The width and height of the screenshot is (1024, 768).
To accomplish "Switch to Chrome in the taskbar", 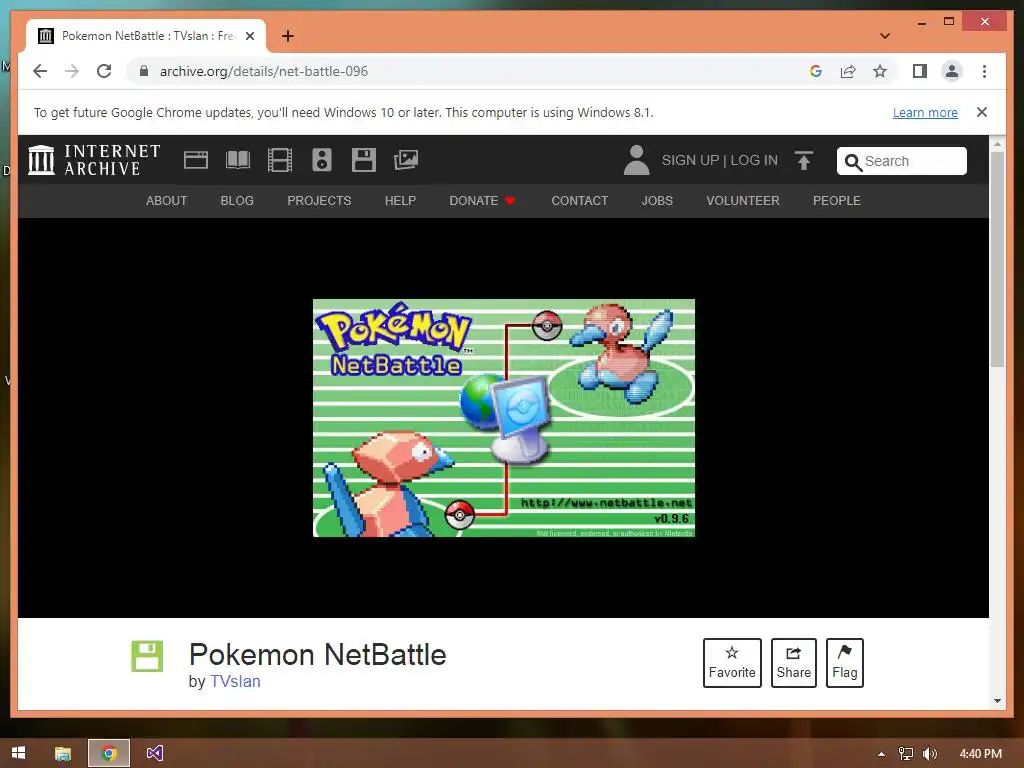I will click(109, 754).
